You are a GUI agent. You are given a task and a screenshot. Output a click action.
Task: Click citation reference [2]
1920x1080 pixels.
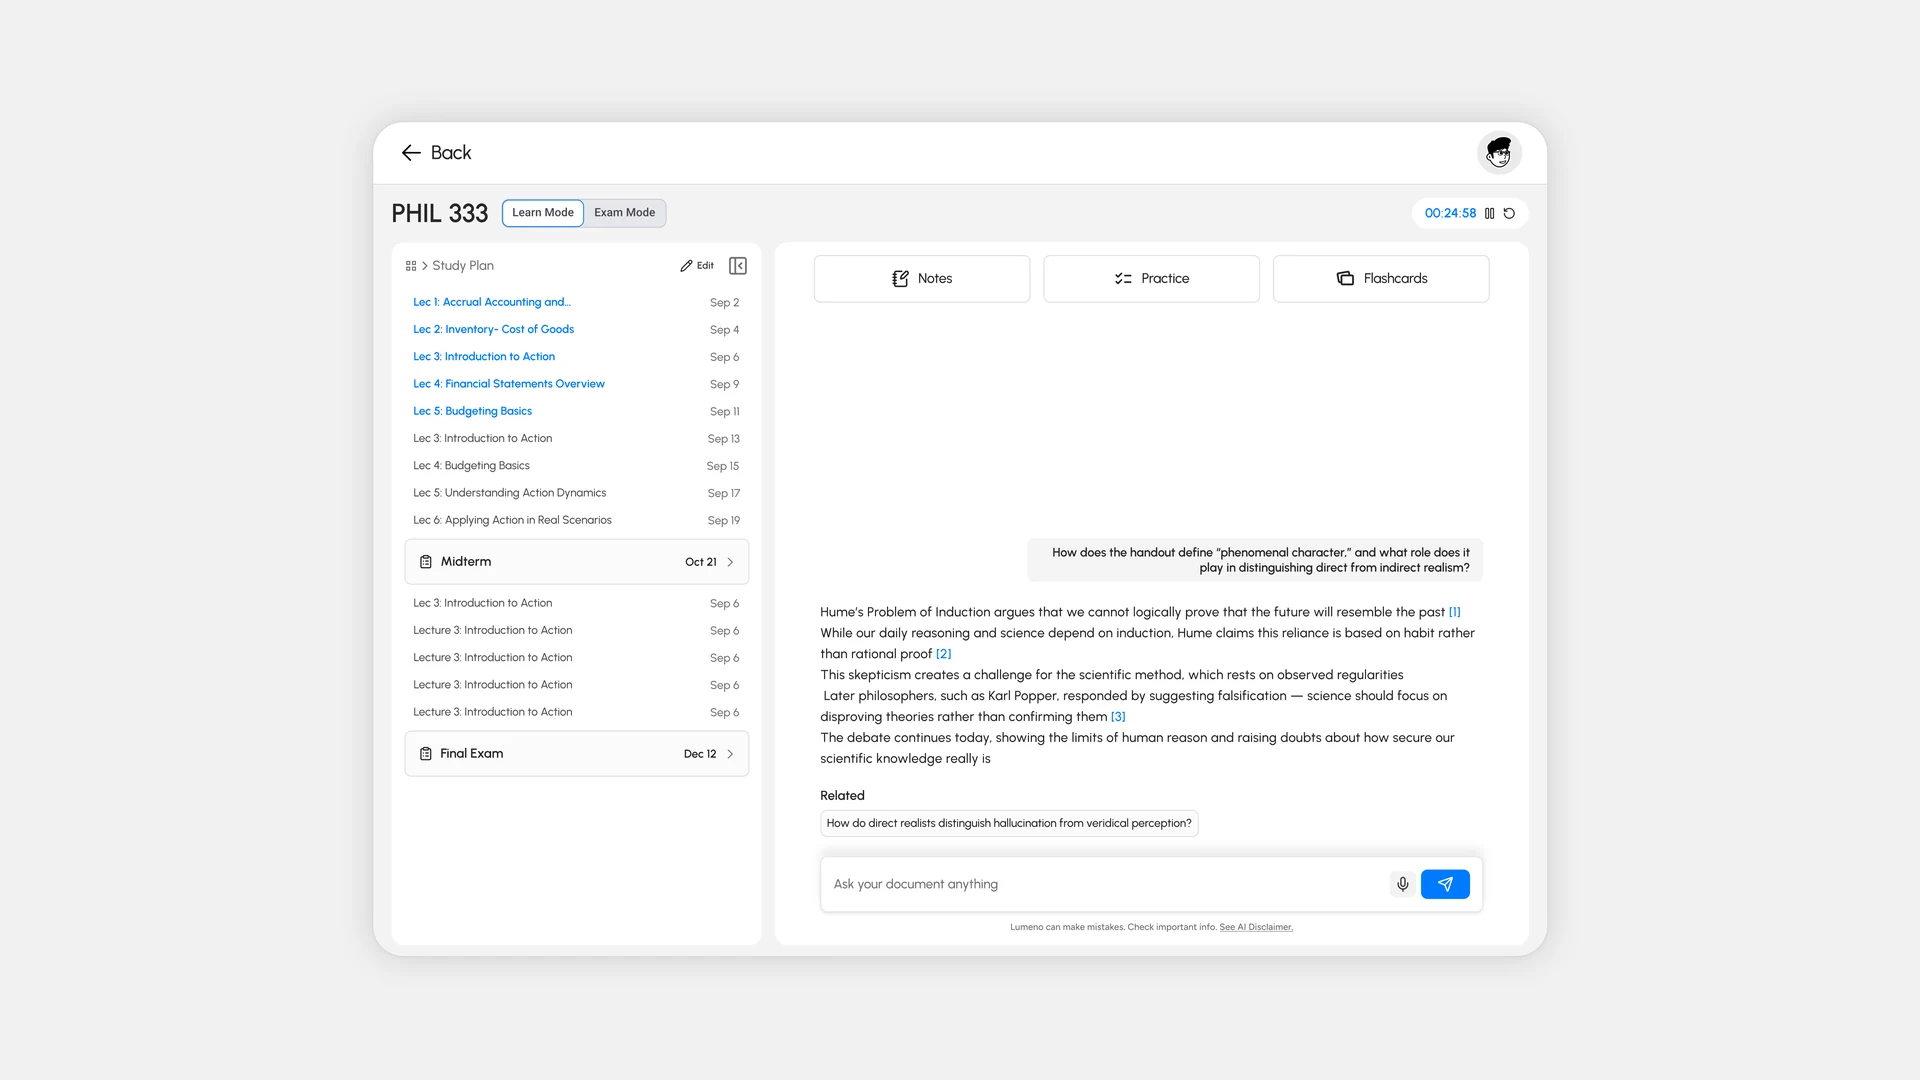944,654
